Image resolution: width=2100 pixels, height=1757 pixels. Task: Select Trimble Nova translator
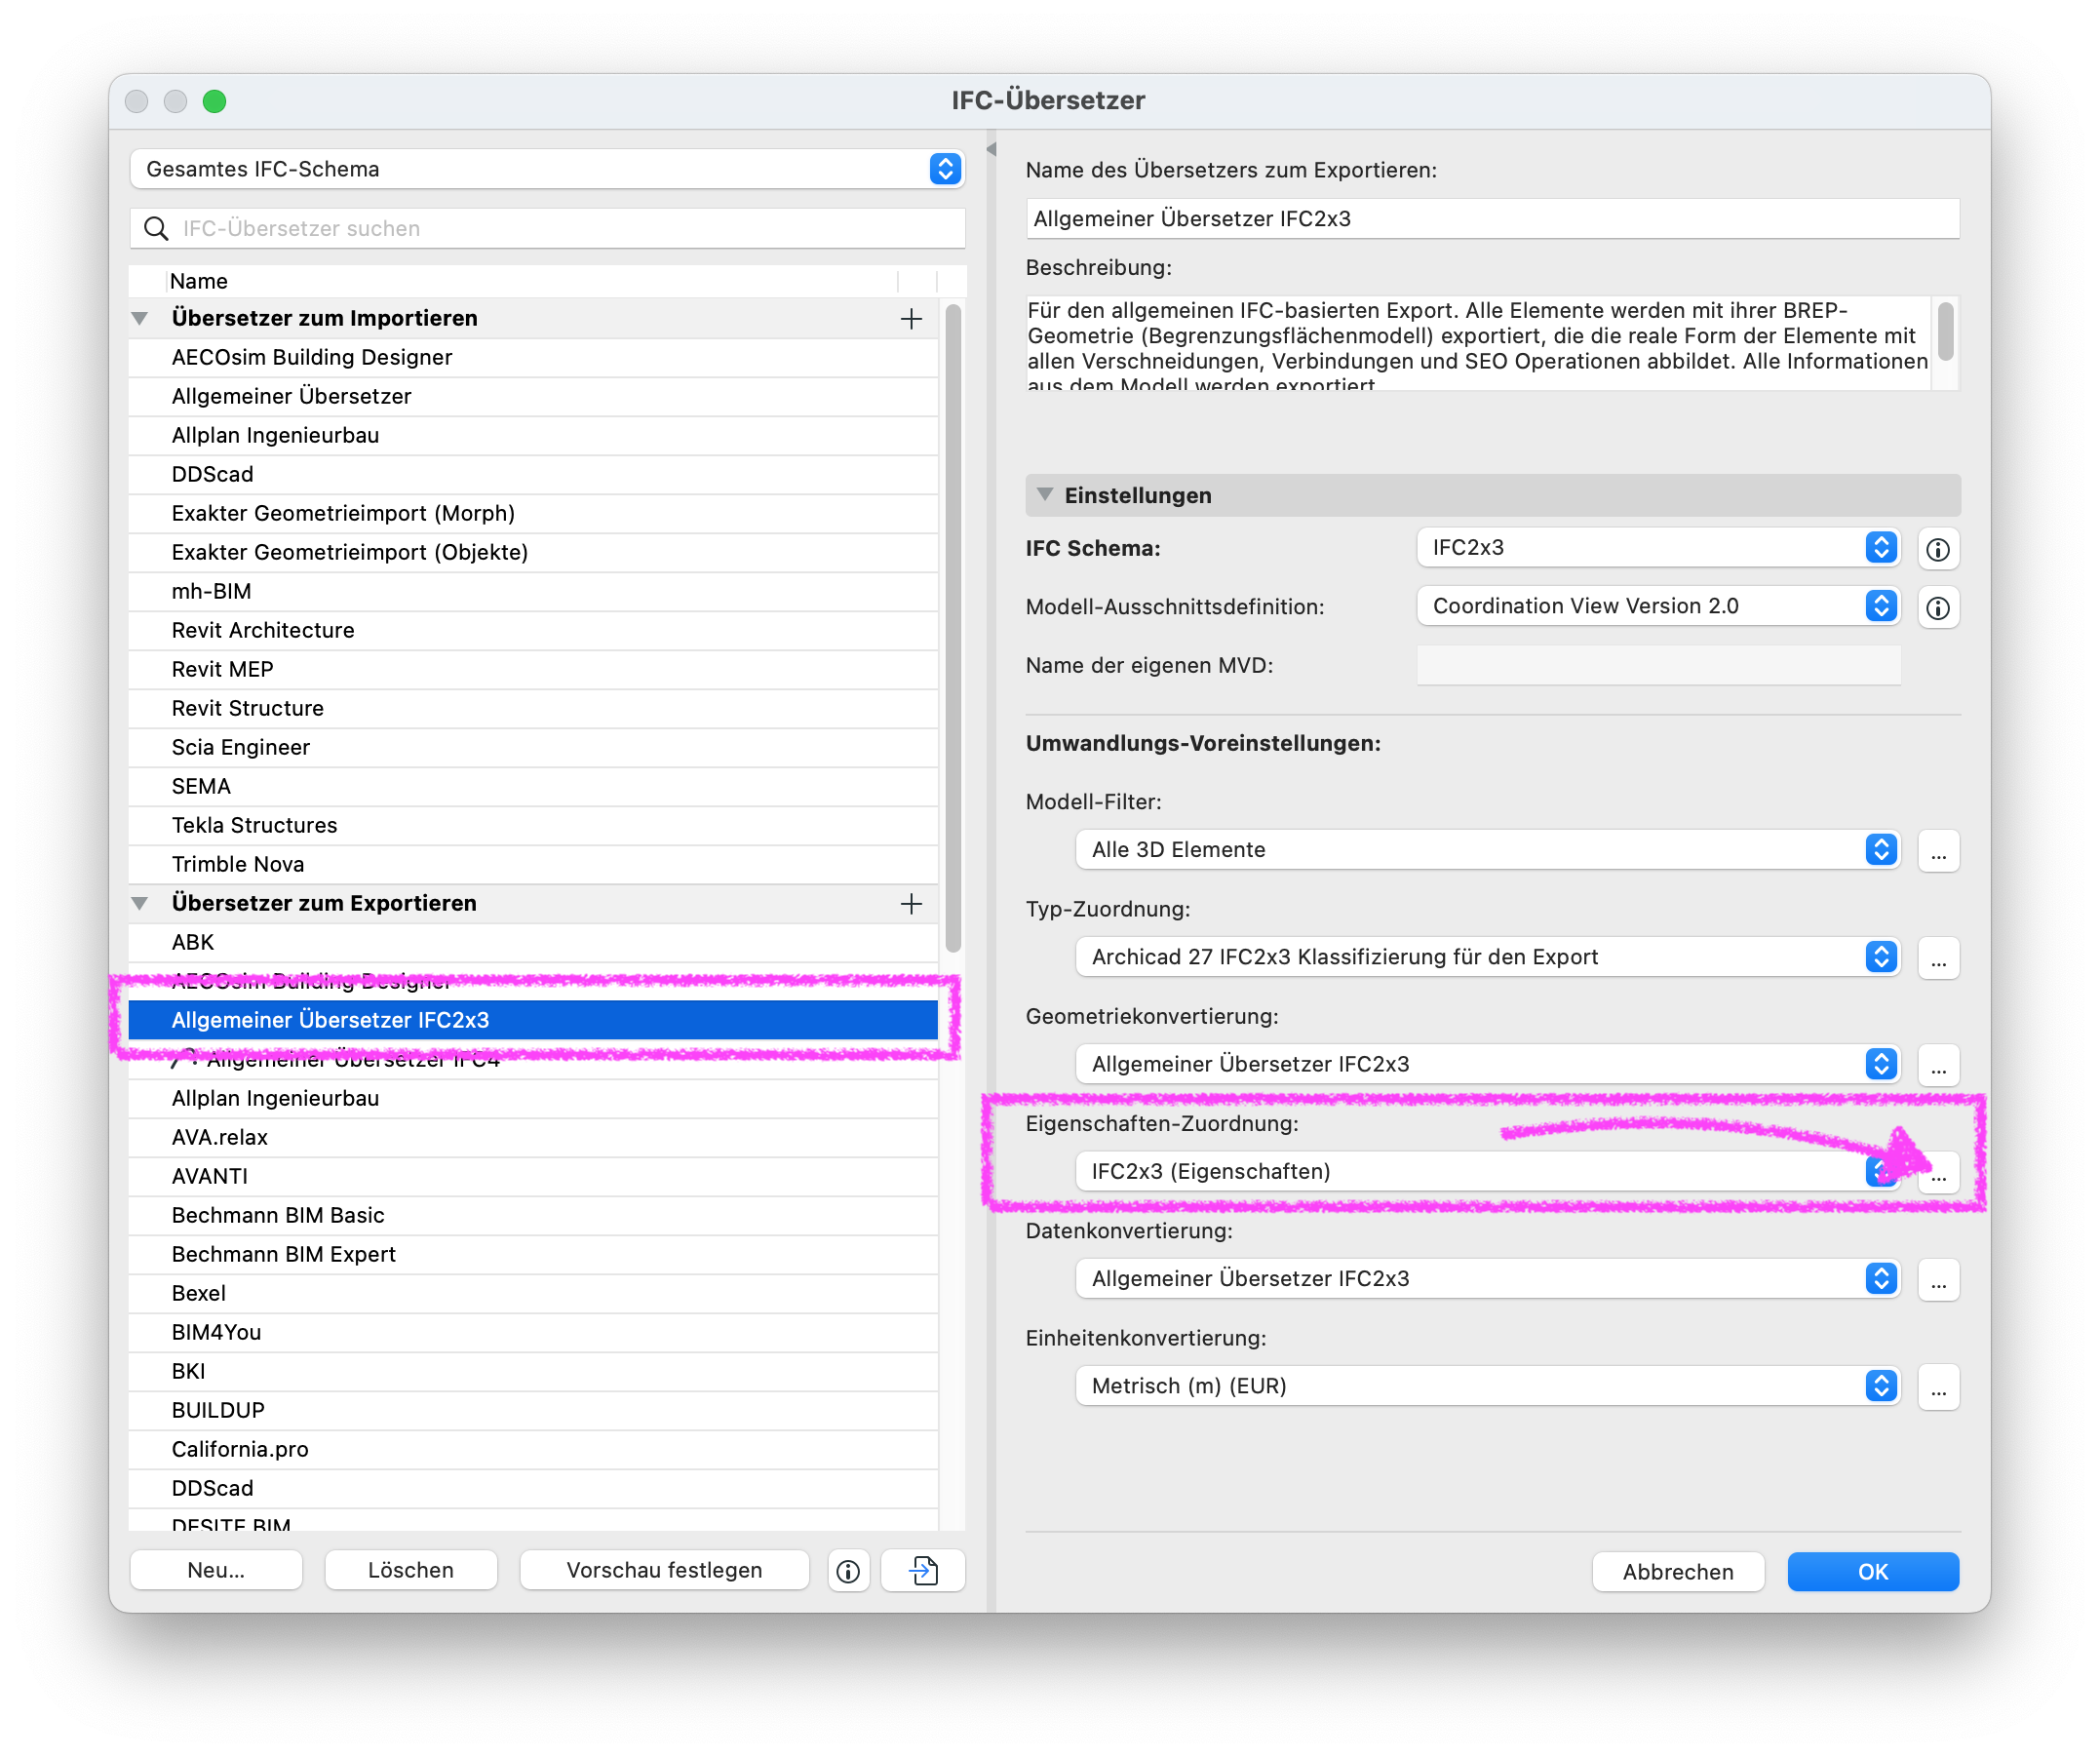(533, 865)
